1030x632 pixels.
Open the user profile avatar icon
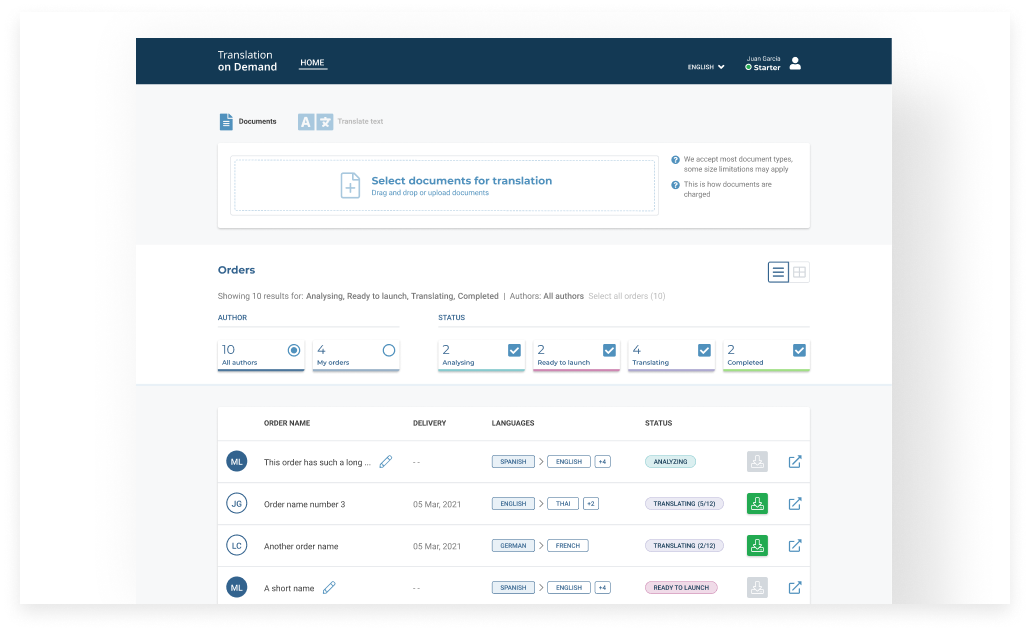(x=795, y=63)
